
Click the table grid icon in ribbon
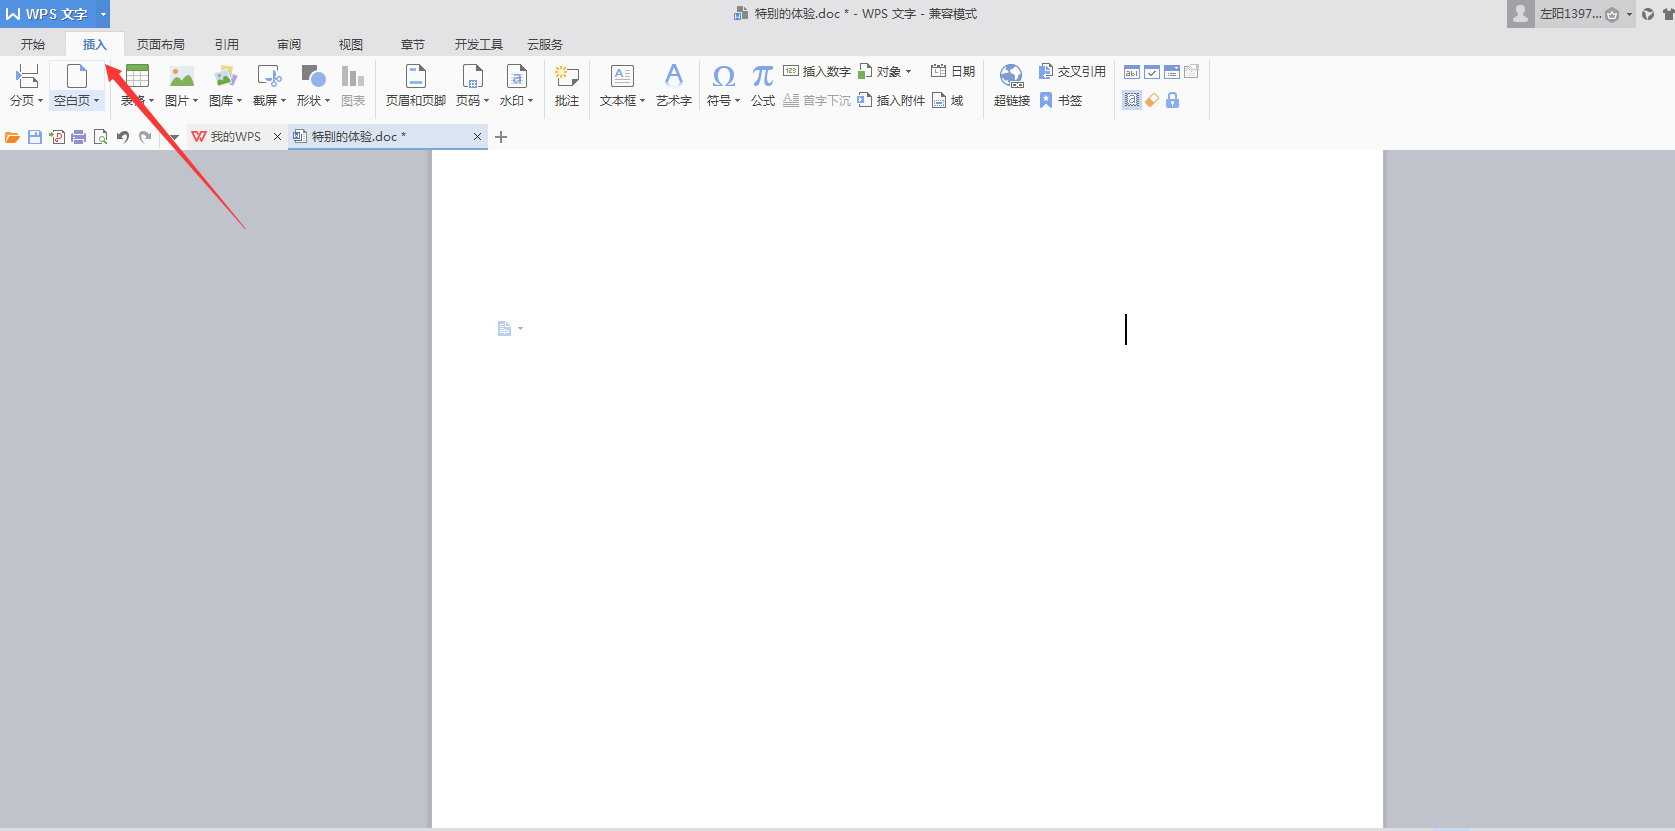point(138,76)
